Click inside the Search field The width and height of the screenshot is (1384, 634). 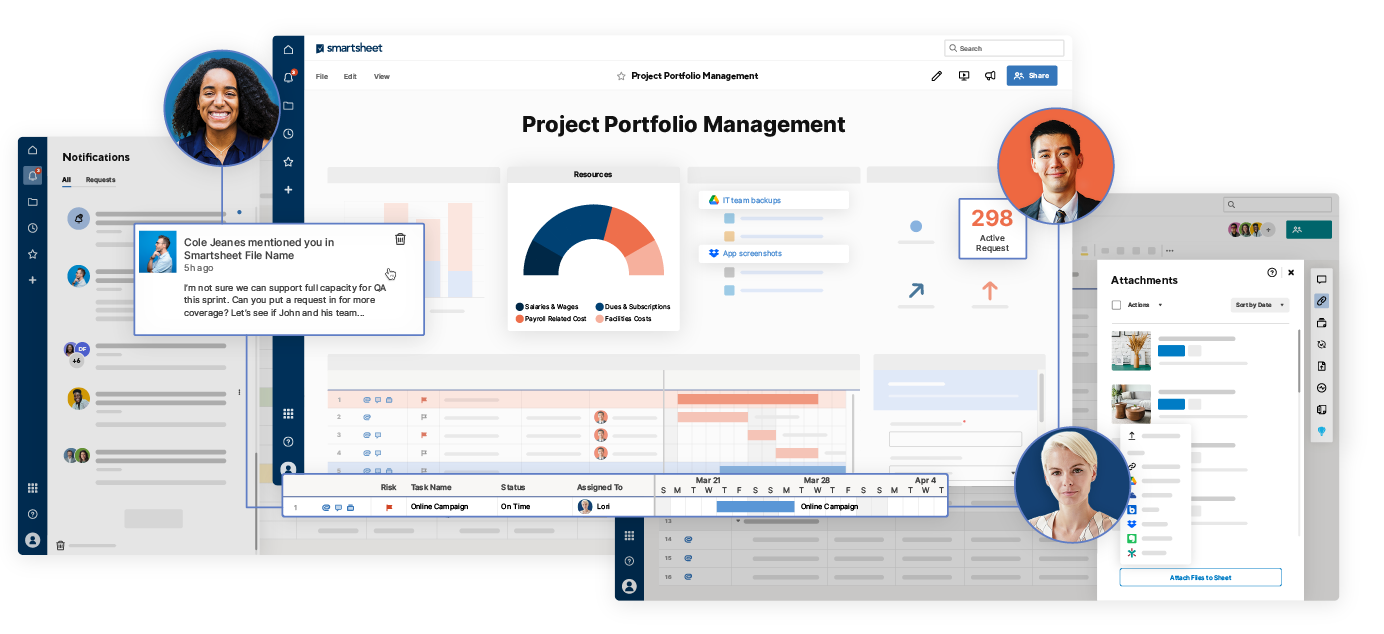(x=1005, y=47)
